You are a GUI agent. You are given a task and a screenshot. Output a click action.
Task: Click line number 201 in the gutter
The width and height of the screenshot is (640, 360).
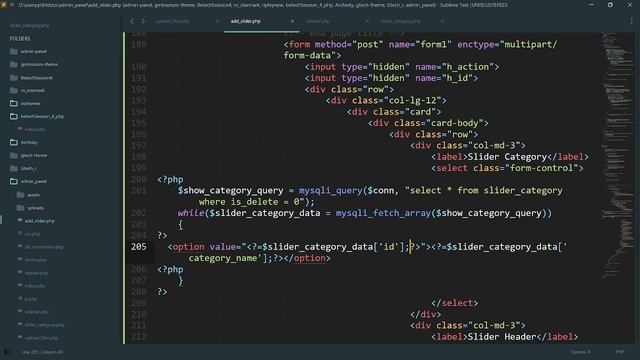click(x=139, y=190)
